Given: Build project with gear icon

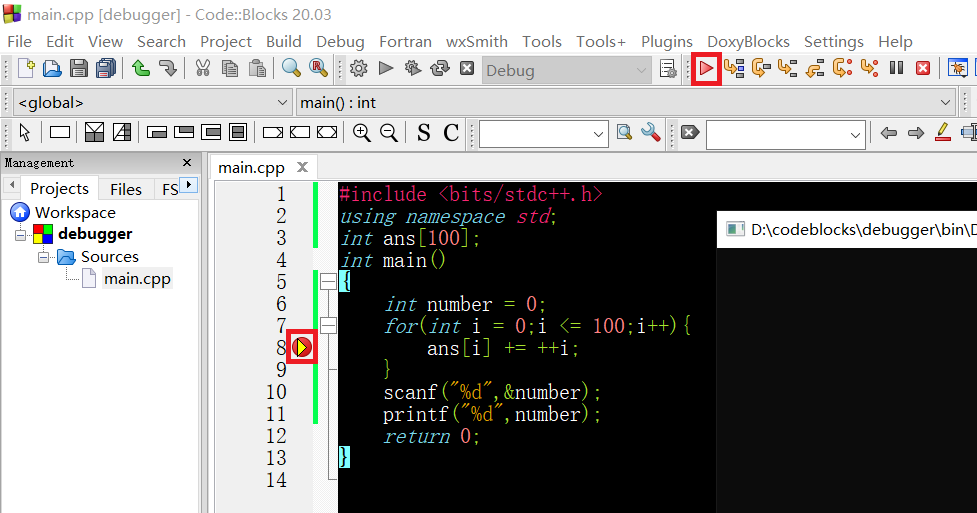Looking at the screenshot, I should pos(358,68).
